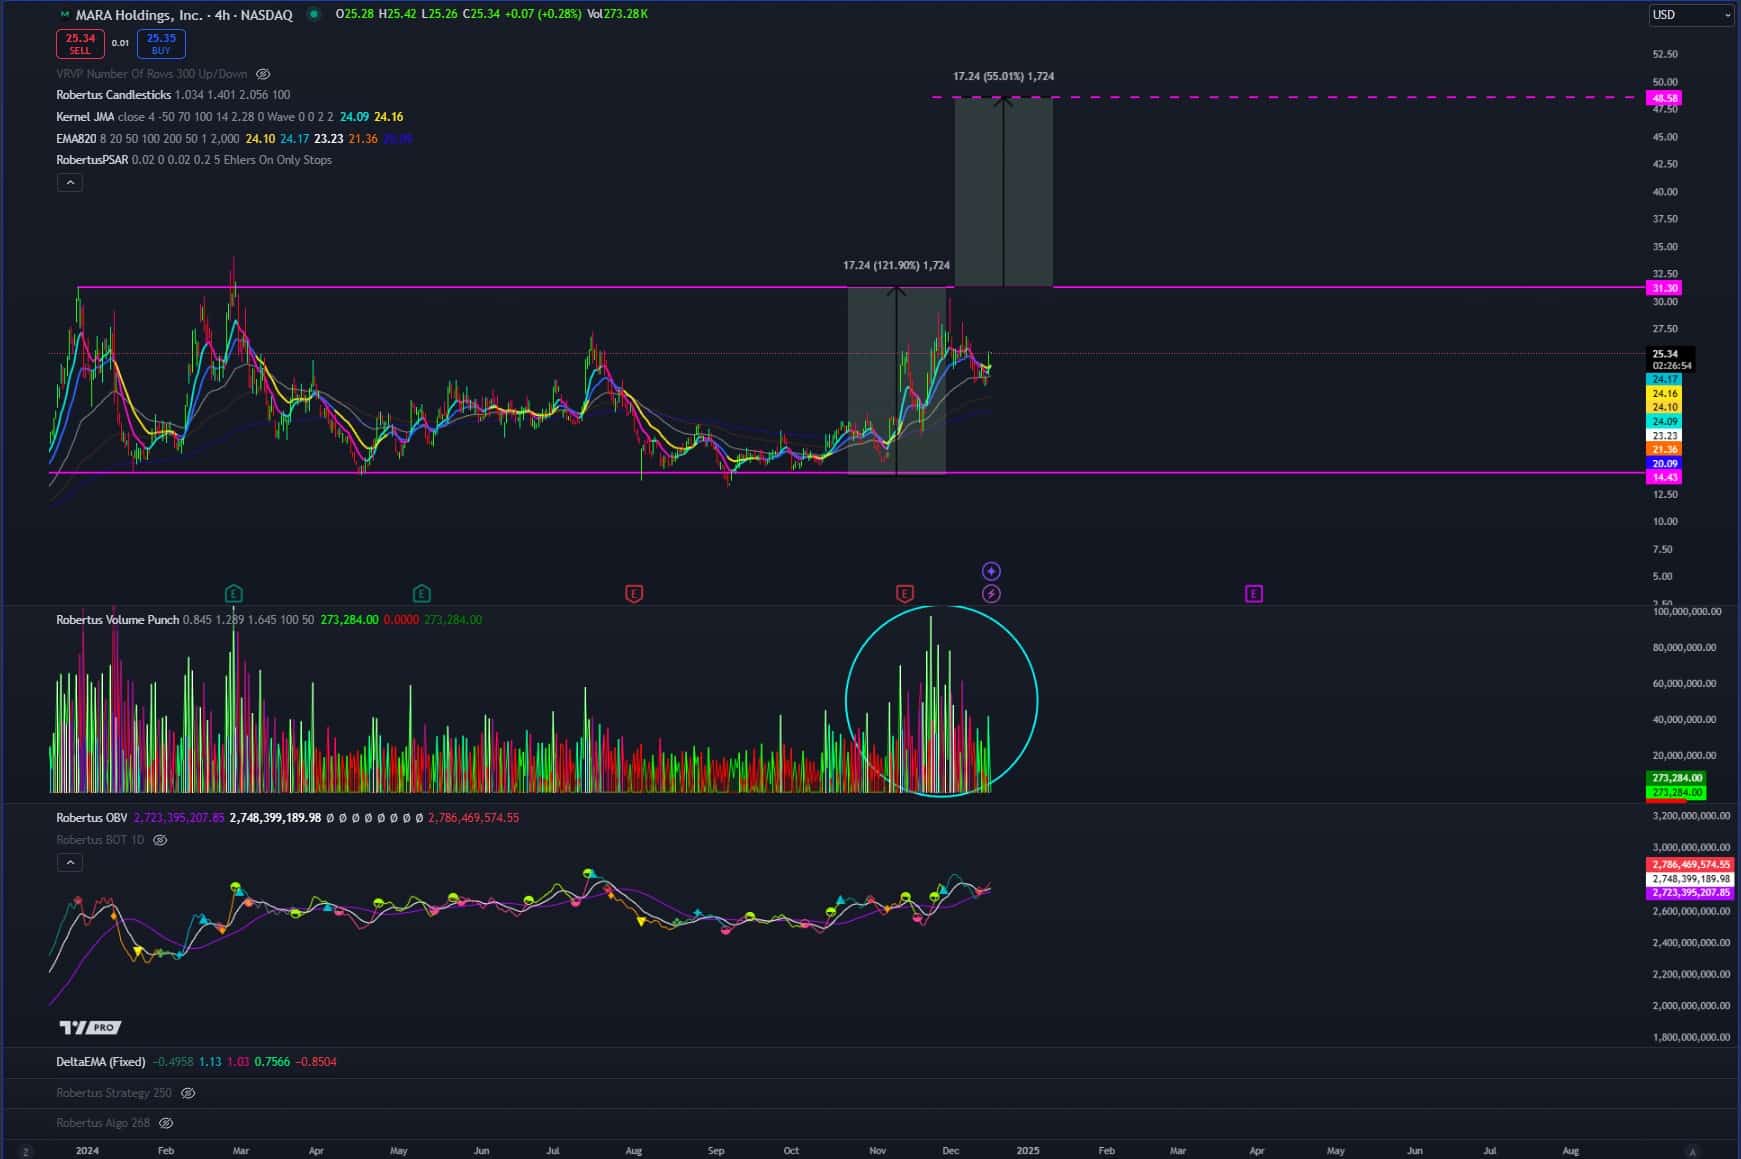Collapse the main chart indicator legend
The width and height of the screenshot is (1741, 1159).
coord(69,183)
